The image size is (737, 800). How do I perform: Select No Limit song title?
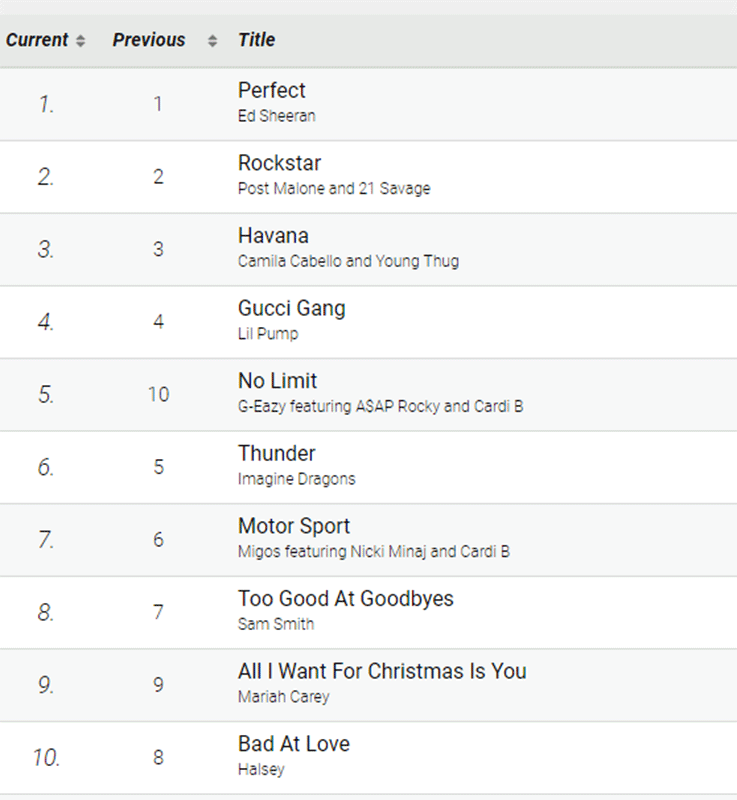click(x=277, y=381)
